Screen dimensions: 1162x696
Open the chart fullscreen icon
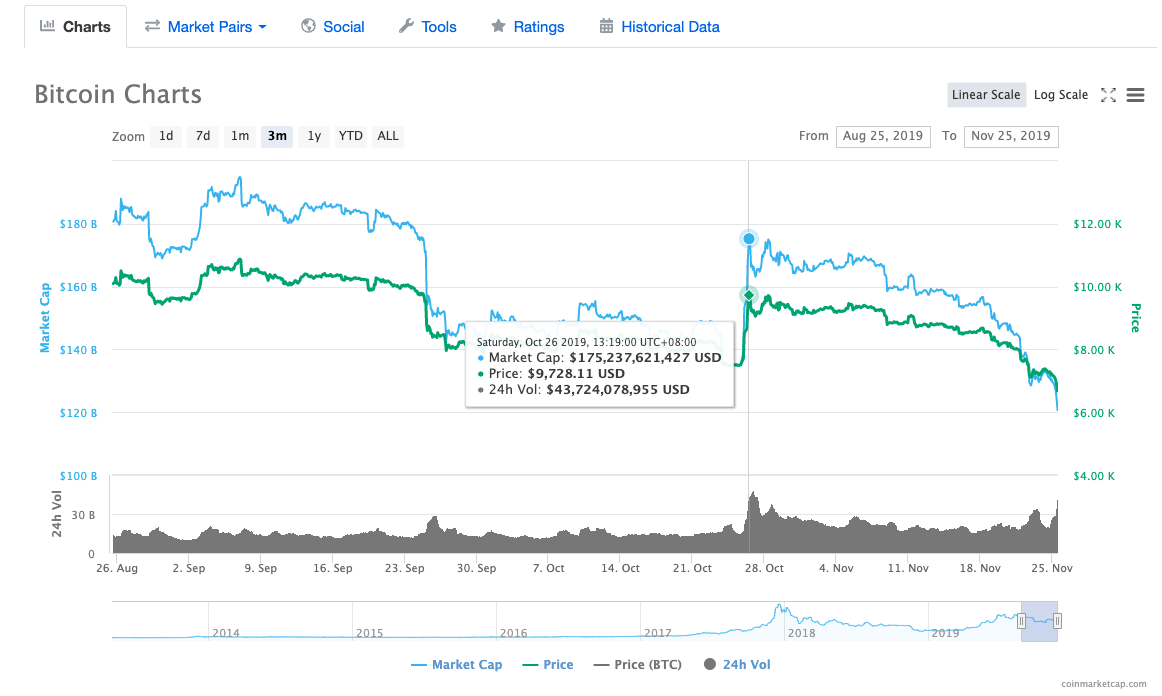point(1108,95)
